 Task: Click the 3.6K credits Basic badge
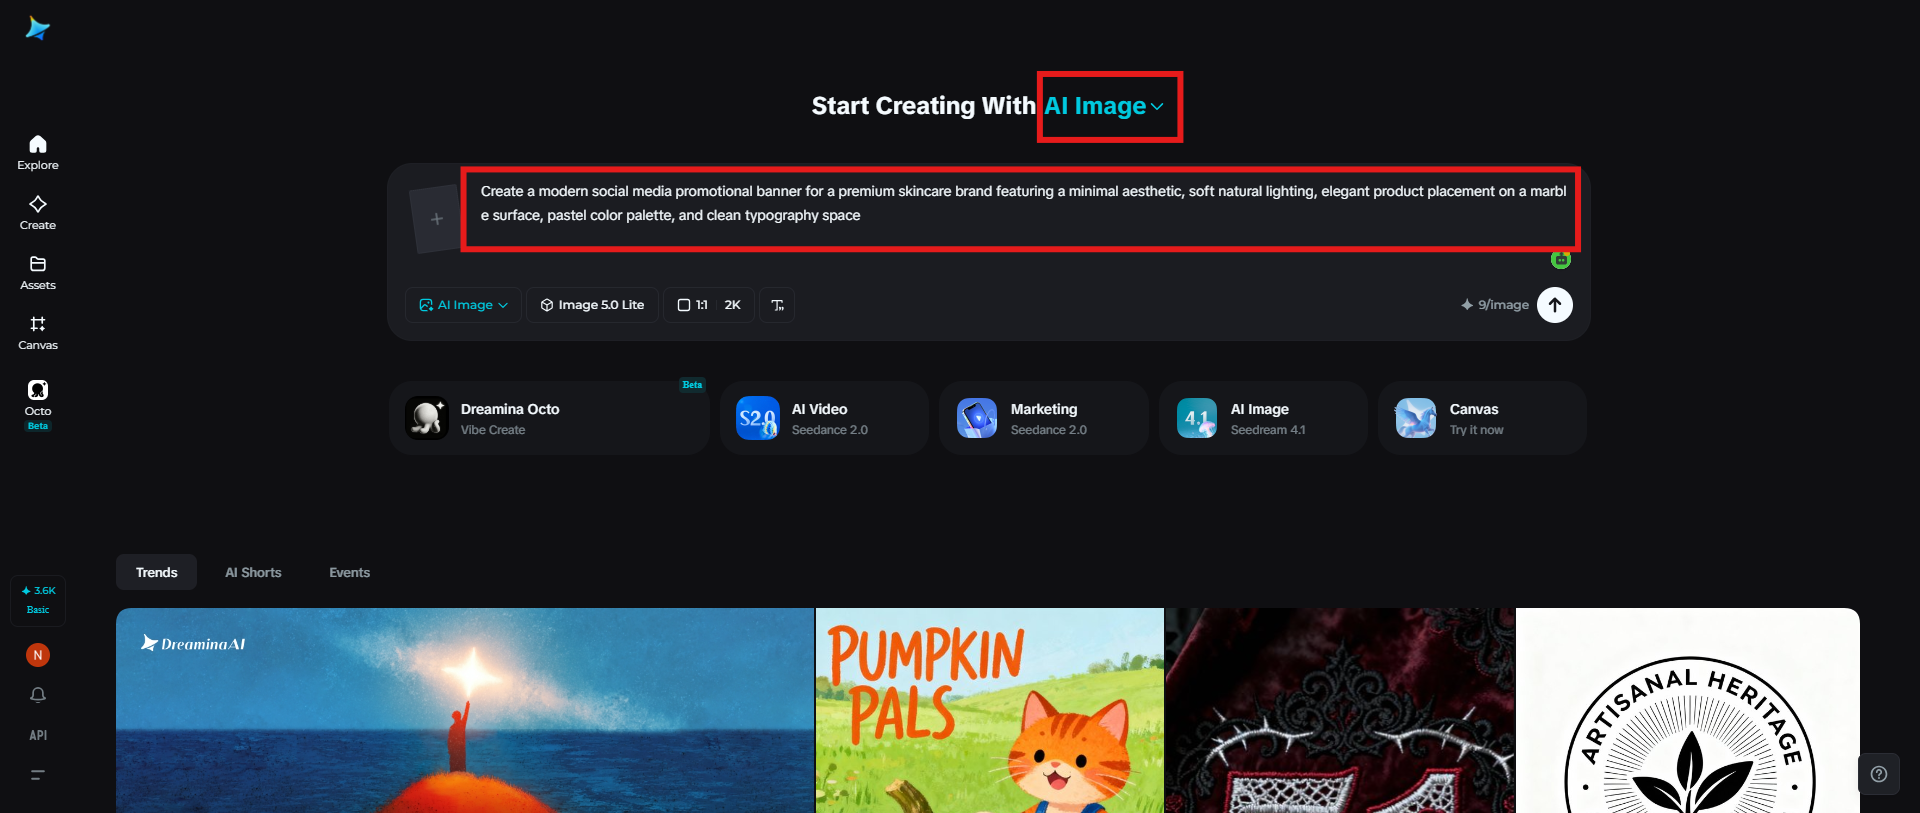coord(38,600)
